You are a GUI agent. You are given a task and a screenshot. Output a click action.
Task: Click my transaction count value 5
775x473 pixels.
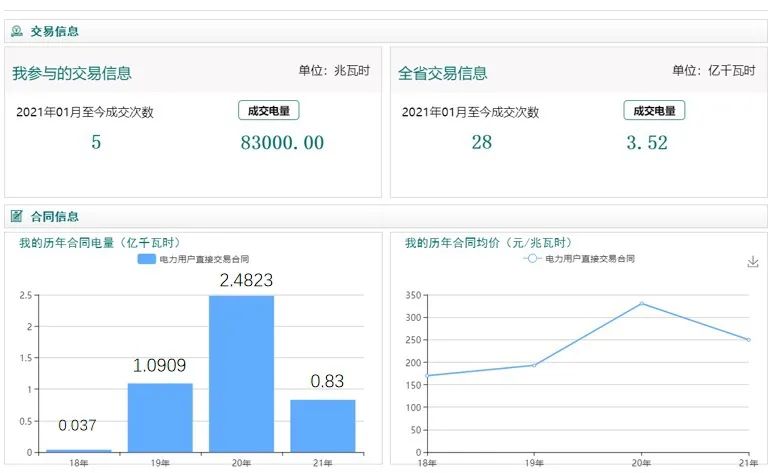pos(96,142)
